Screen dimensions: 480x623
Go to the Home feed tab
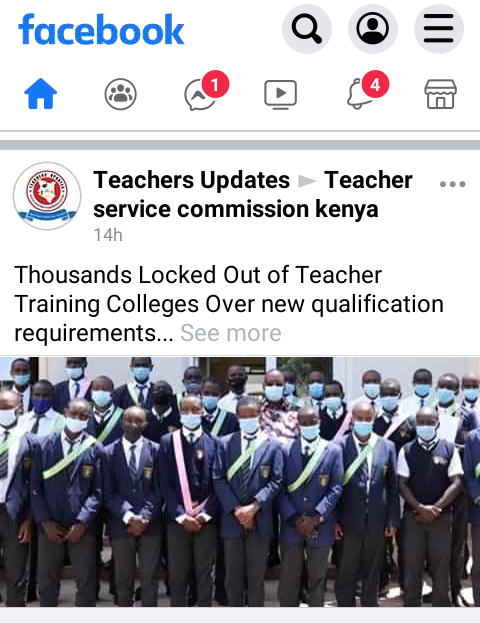41,94
